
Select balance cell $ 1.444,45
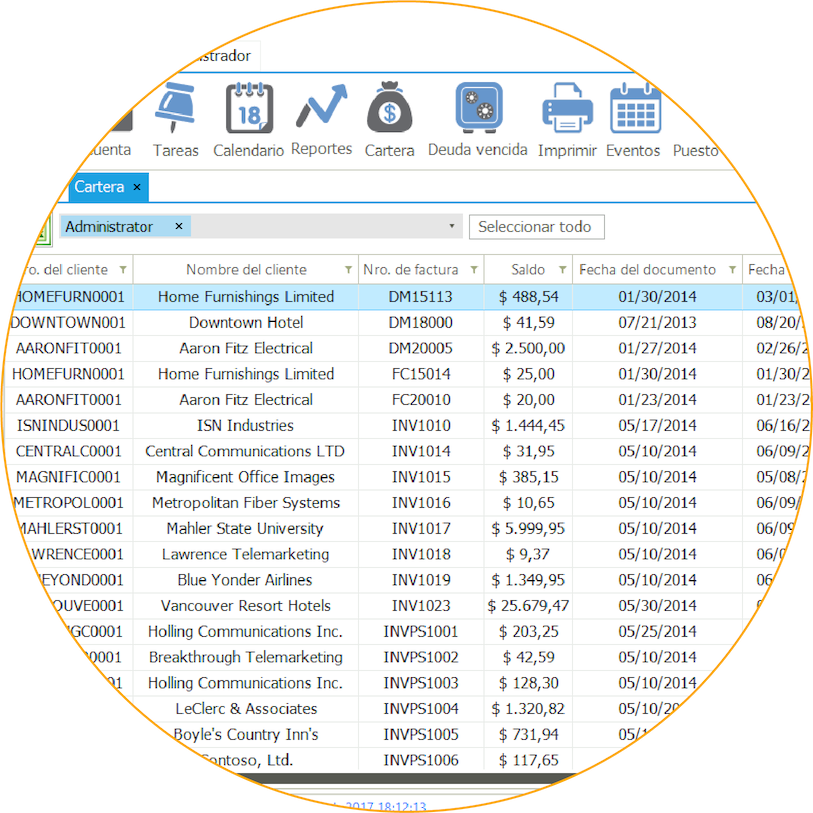click(x=528, y=426)
